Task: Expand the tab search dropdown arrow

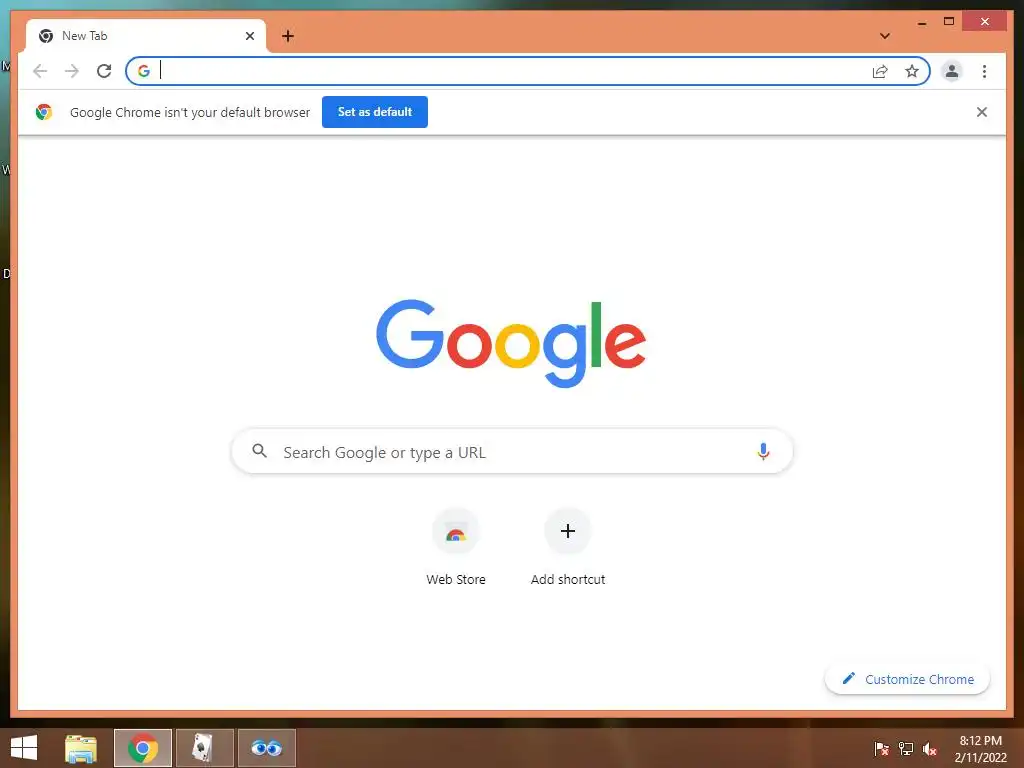Action: (885, 36)
